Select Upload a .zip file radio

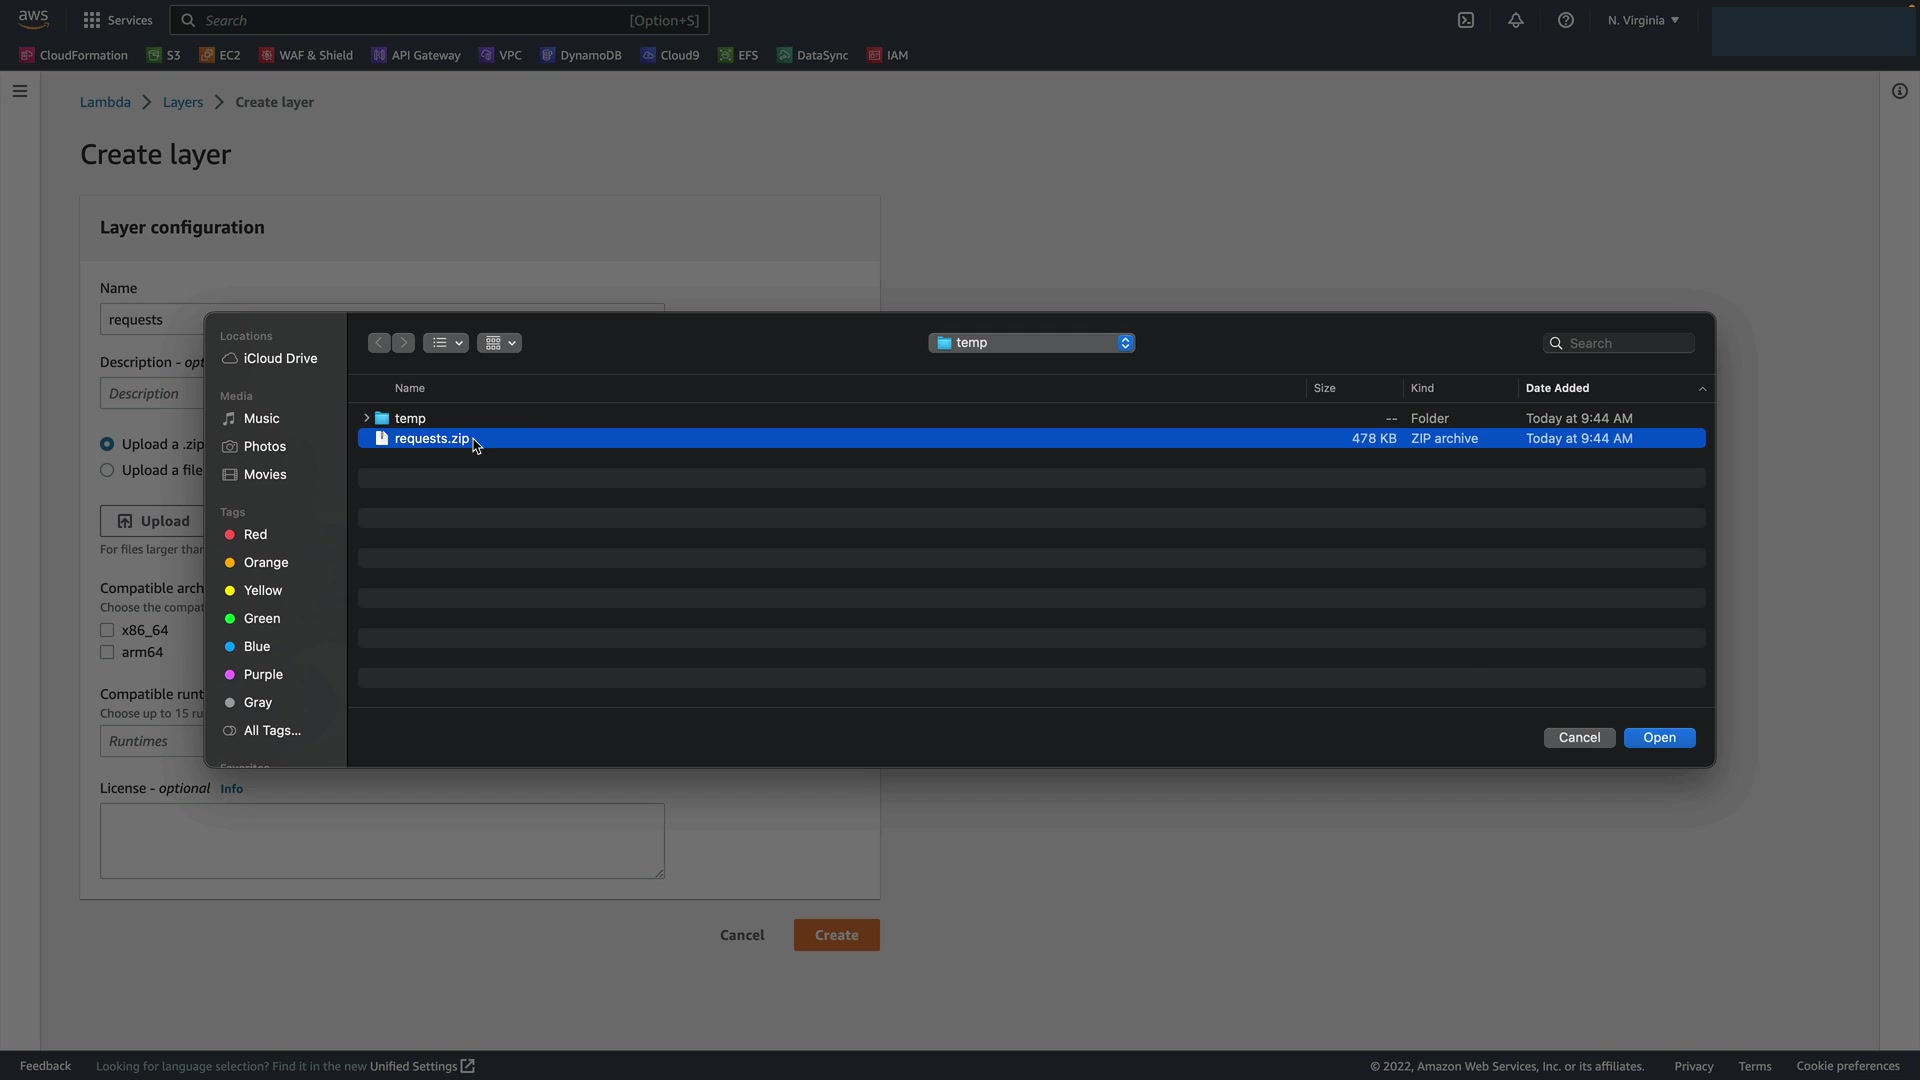(x=107, y=444)
